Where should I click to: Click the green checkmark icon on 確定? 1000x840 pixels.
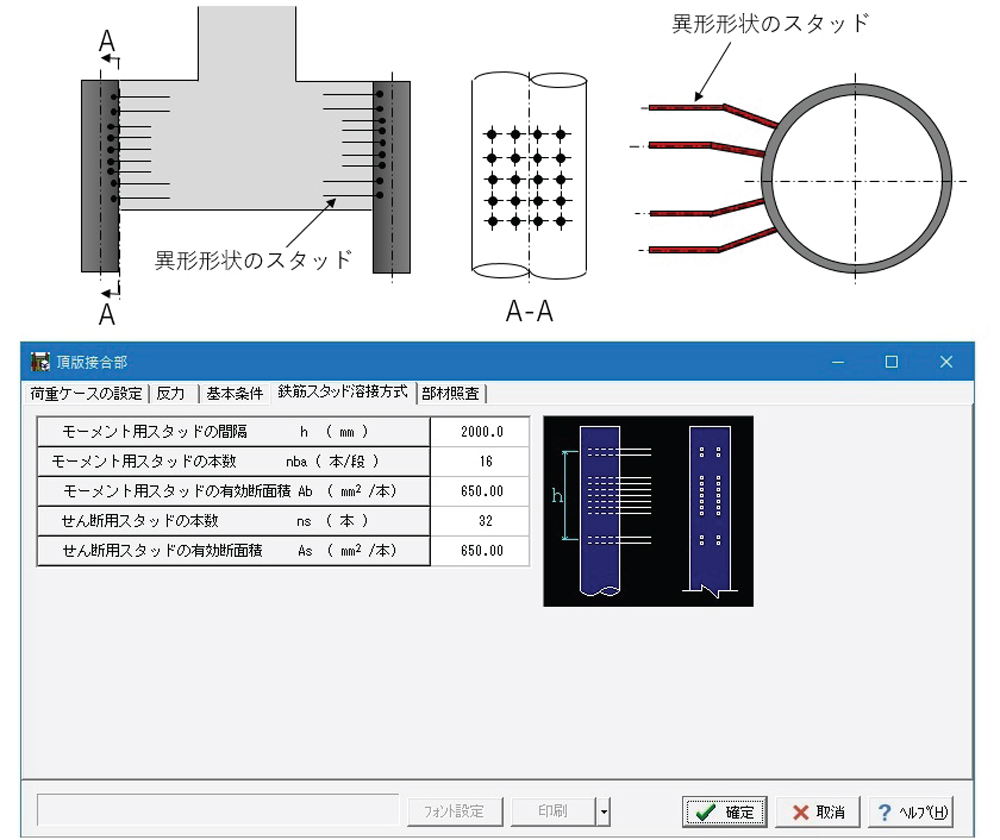click(x=705, y=812)
